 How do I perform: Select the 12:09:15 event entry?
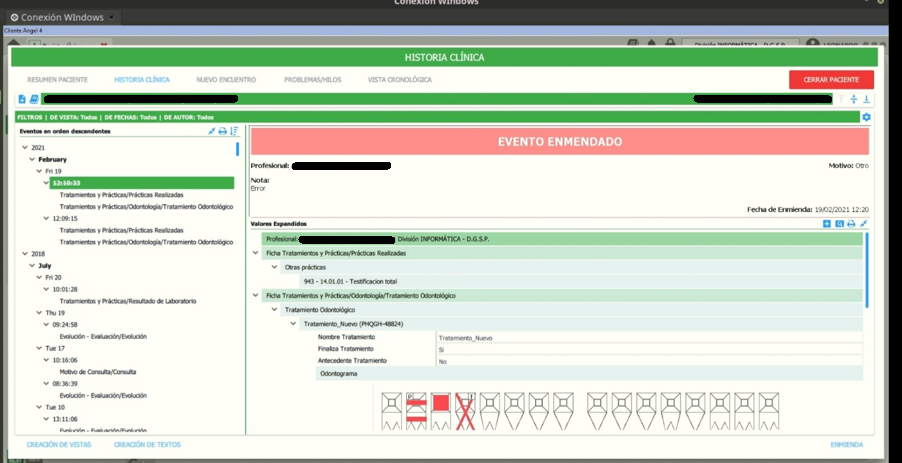click(x=65, y=219)
